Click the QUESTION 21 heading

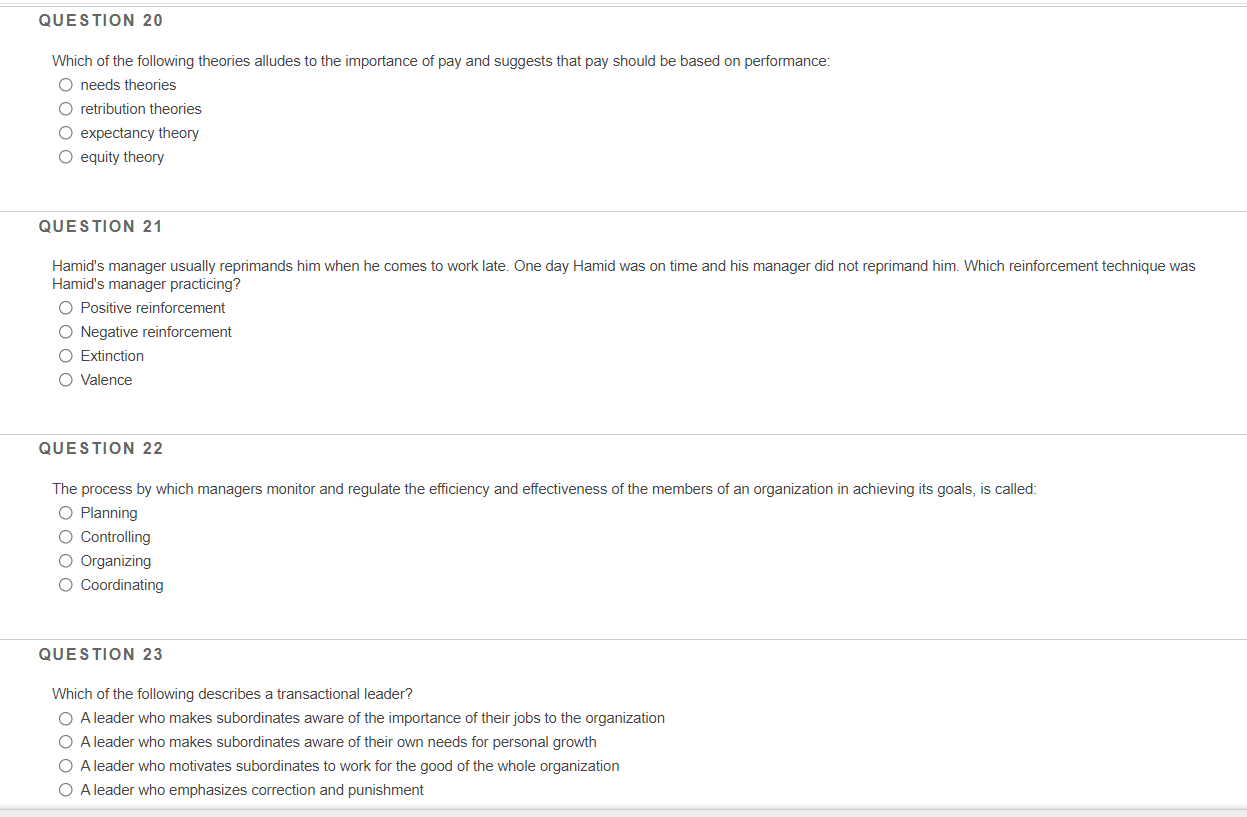[101, 226]
